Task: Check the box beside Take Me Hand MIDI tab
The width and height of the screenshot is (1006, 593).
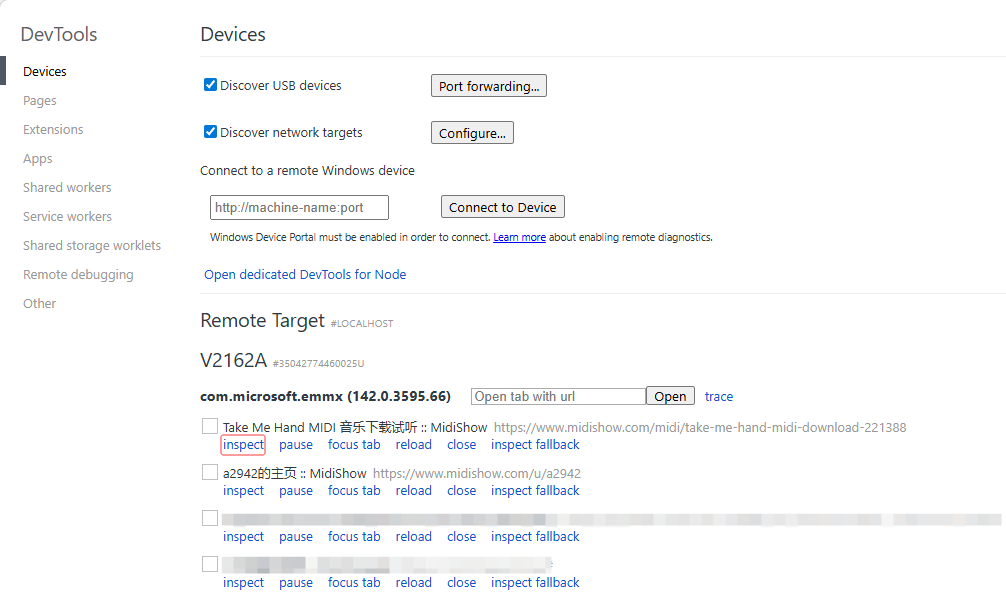Action: (210, 427)
